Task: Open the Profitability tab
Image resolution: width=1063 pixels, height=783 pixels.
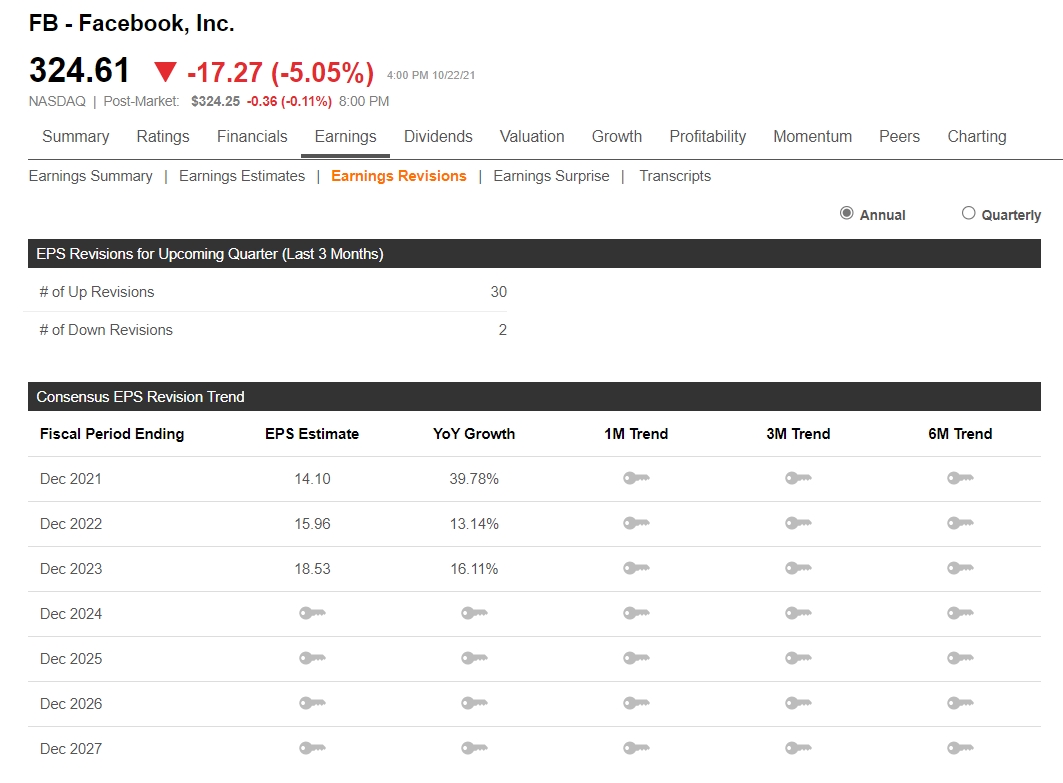Action: [708, 136]
